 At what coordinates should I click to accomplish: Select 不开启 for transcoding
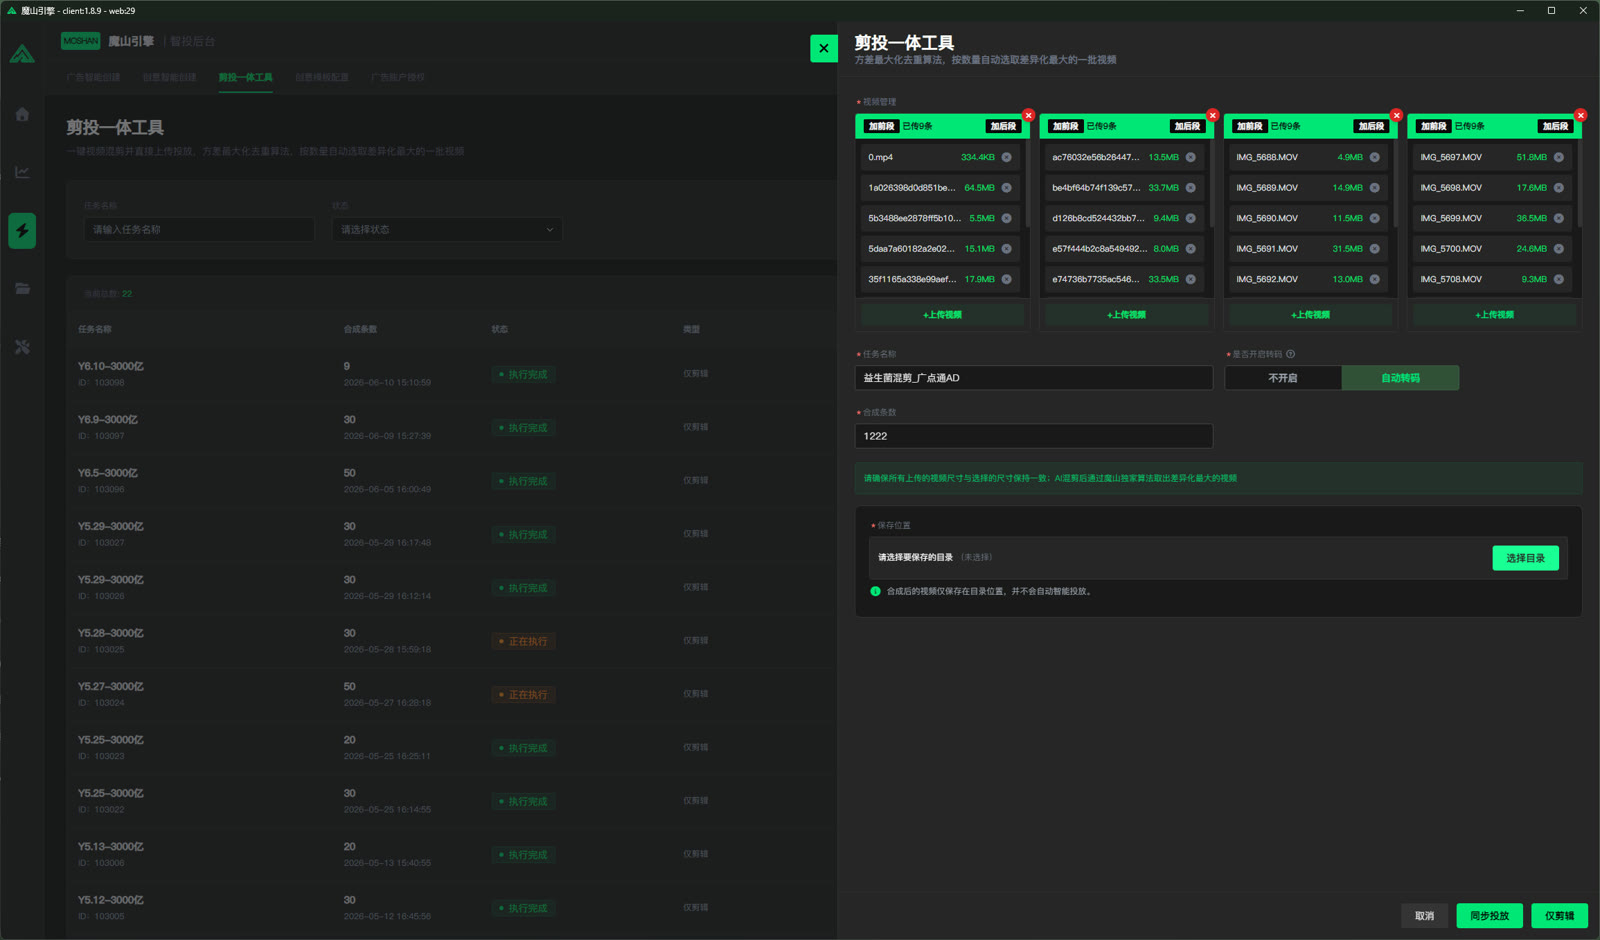[x=1282, y=378]
